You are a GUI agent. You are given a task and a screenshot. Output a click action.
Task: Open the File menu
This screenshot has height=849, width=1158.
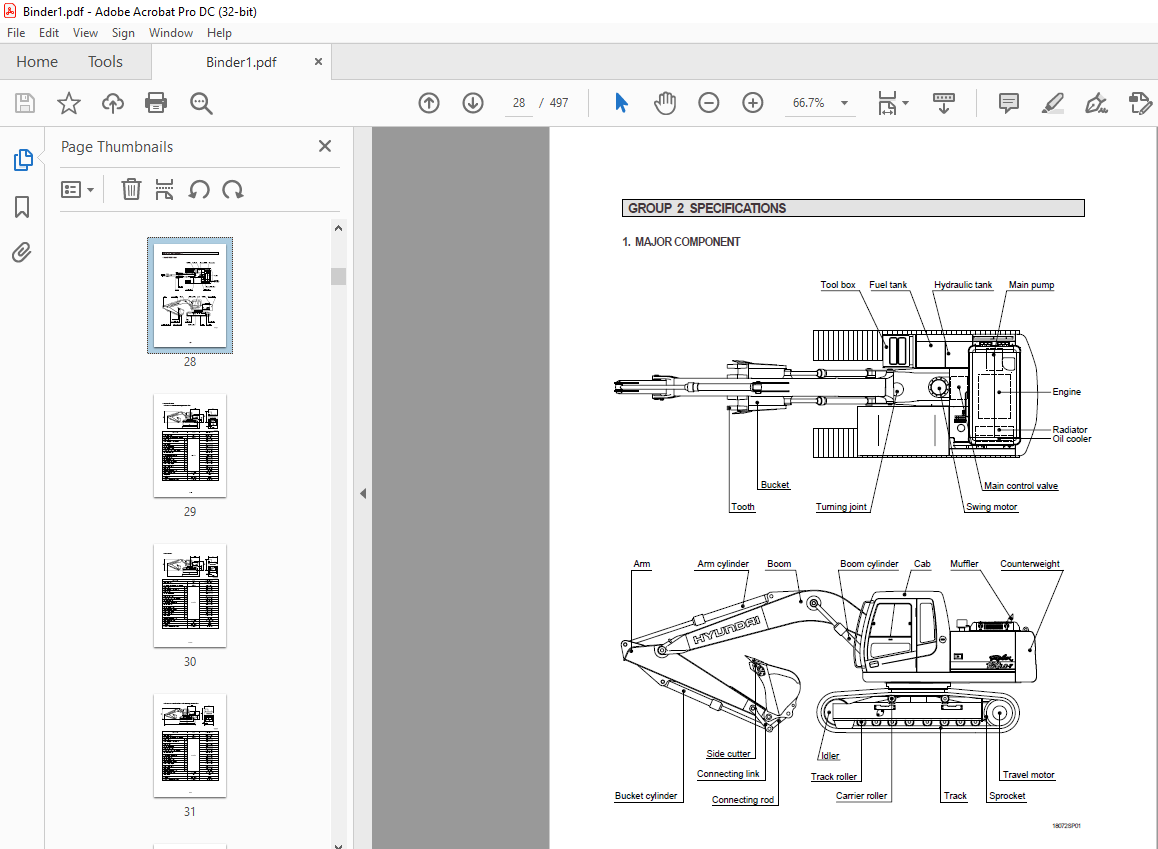pyautogui.click(x=16, y=32)
